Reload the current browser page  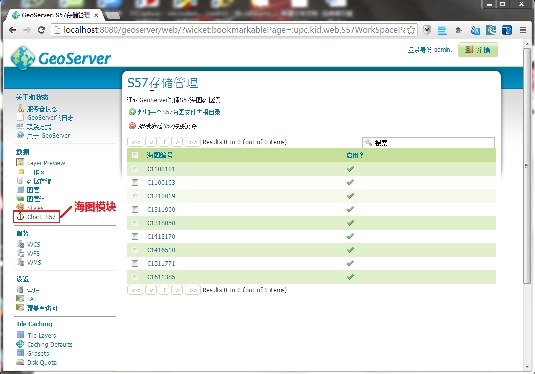[41, 30]
